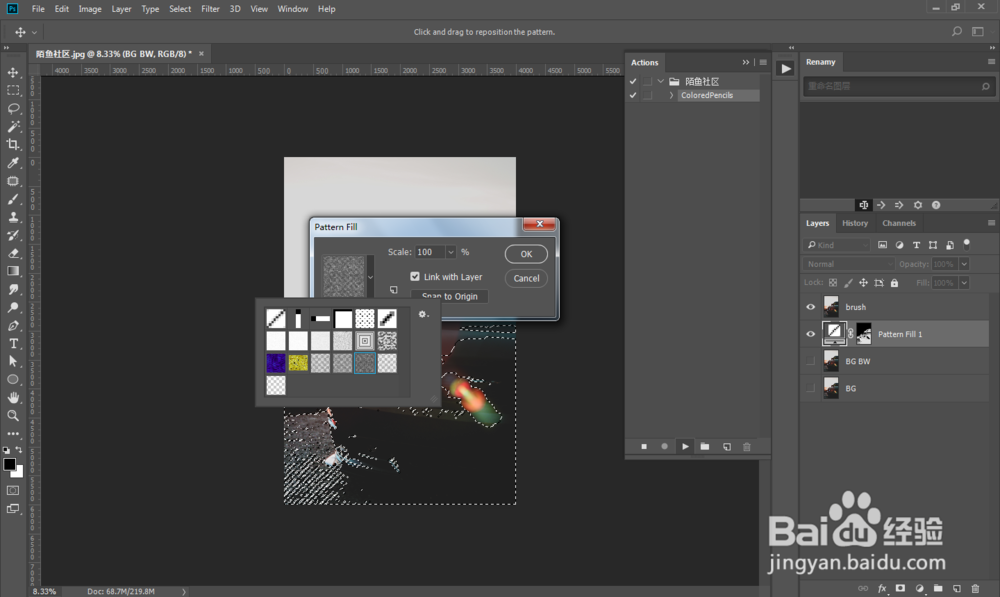The height and width of the screenshot is (597, 1000).
Task: Click the Scale value input field
Action: 430,252
